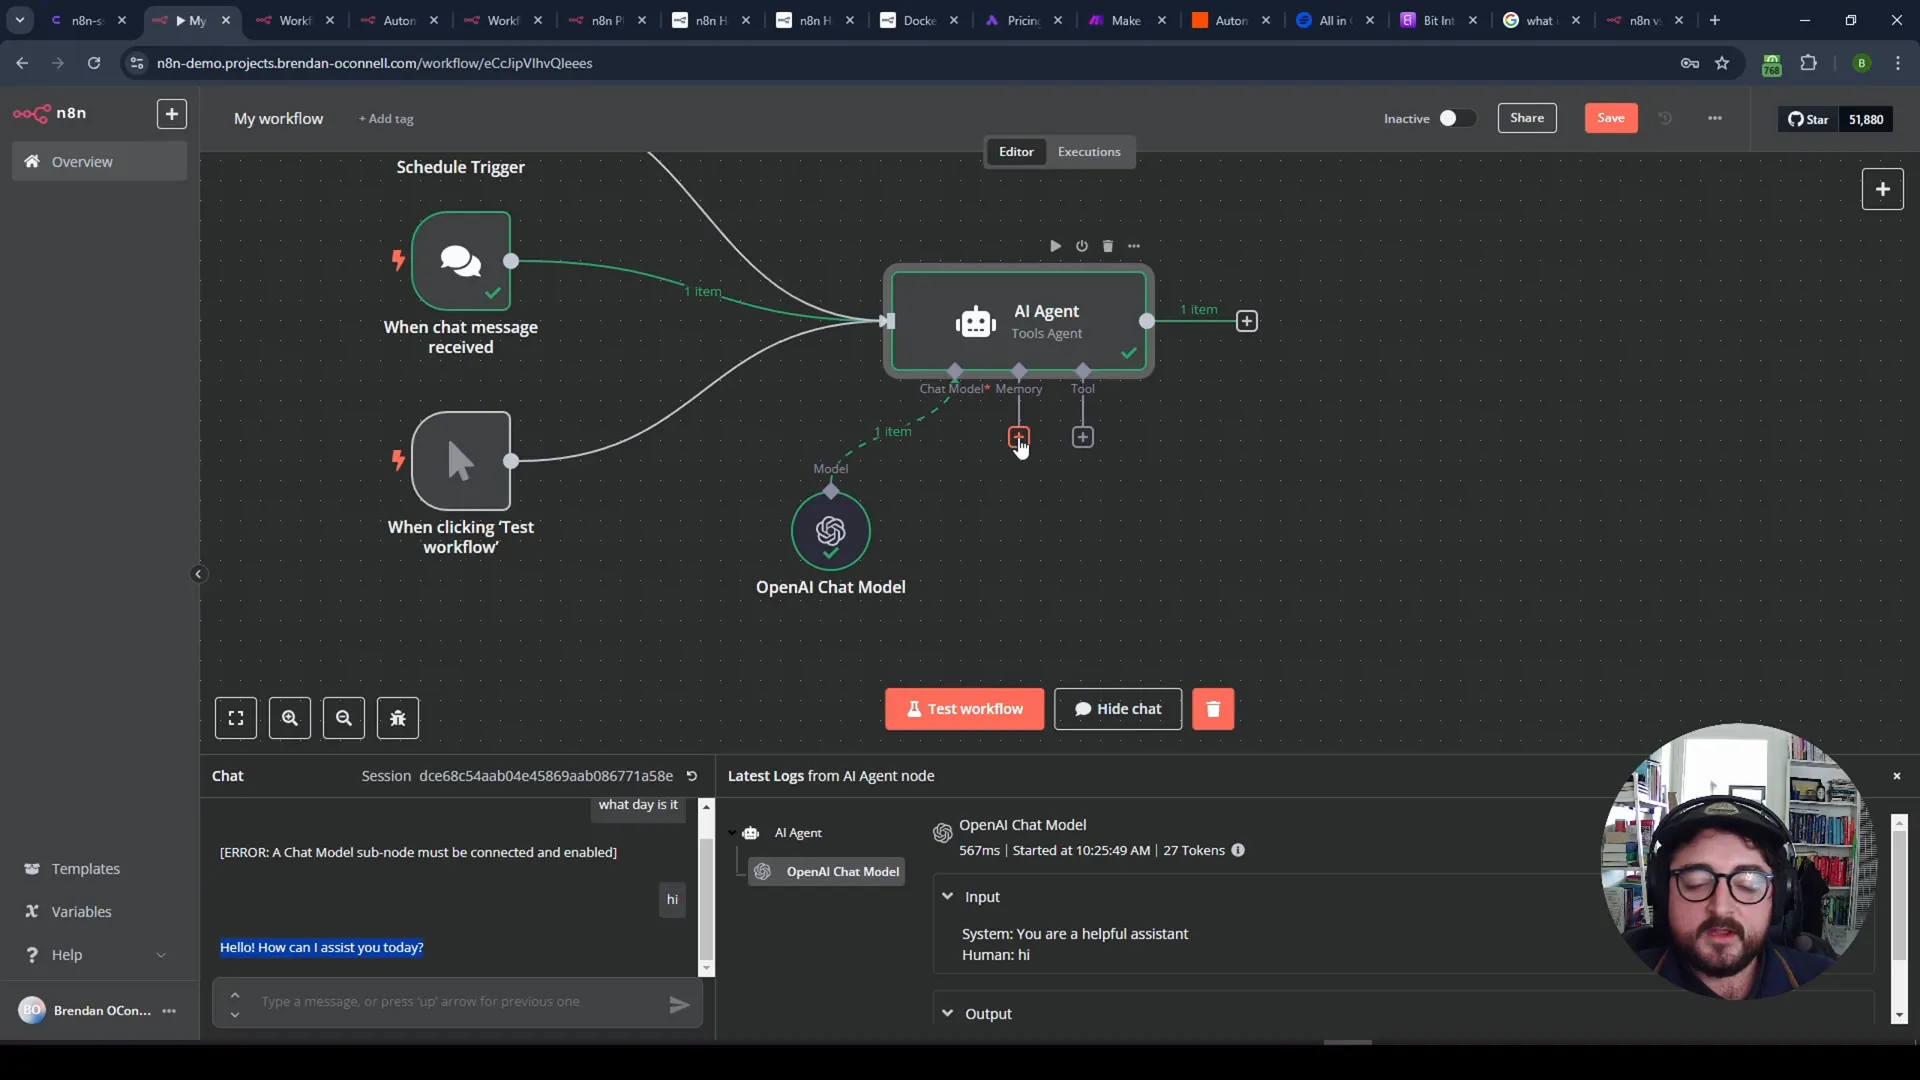Screen dimensions: 1920x1080
Task: Click the GitHub Star button
Action: pyautogui.click(x=1808, y=119)
